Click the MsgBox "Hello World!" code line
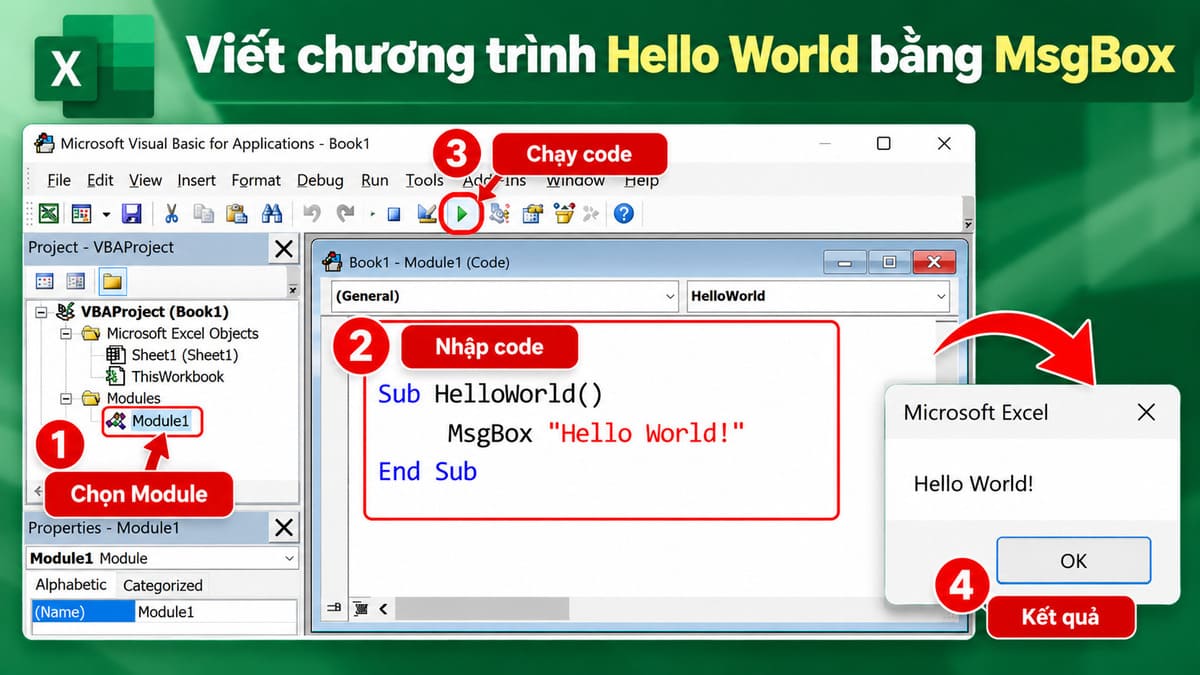 coord(597,433)
